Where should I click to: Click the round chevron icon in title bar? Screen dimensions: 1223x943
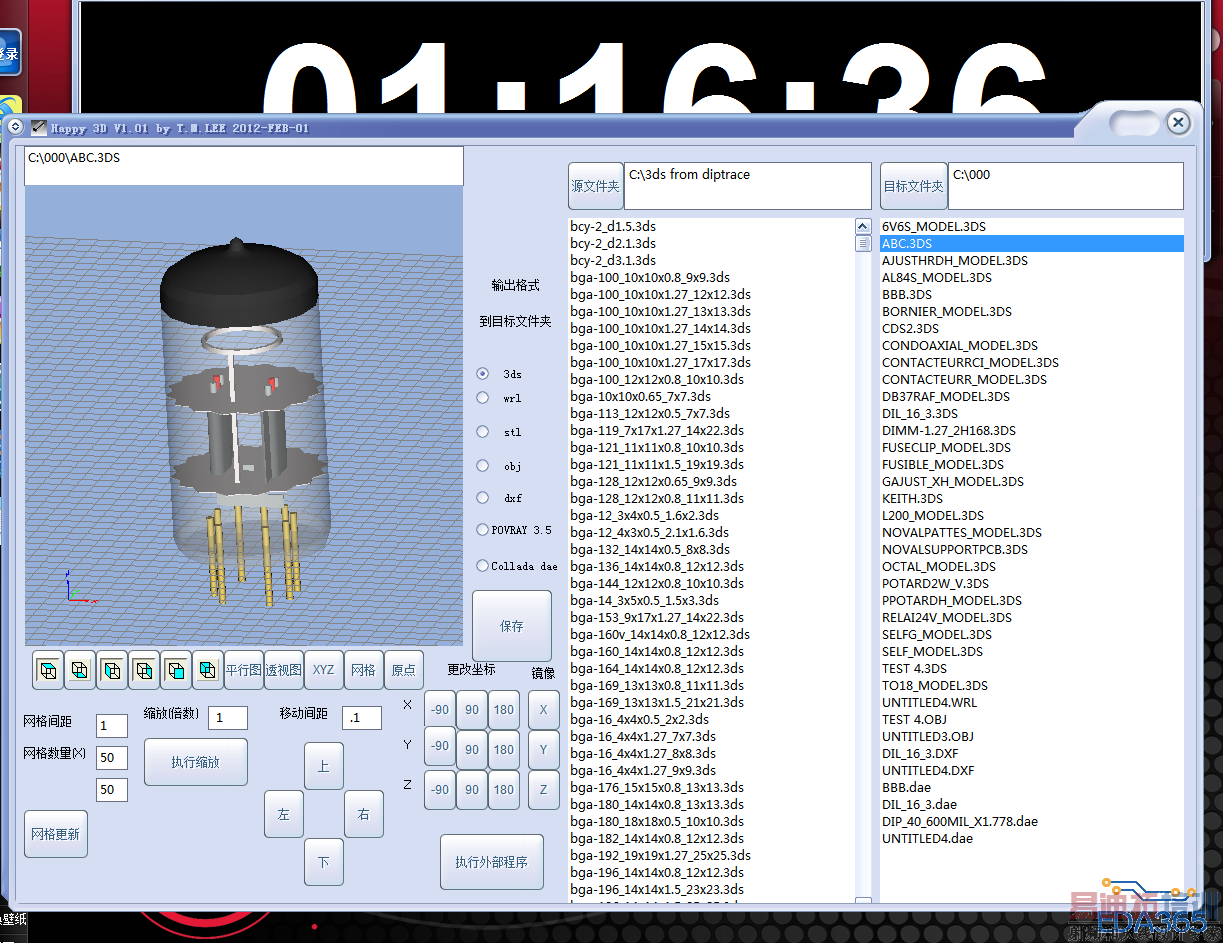pyautogui.click(x=15, y=126)
